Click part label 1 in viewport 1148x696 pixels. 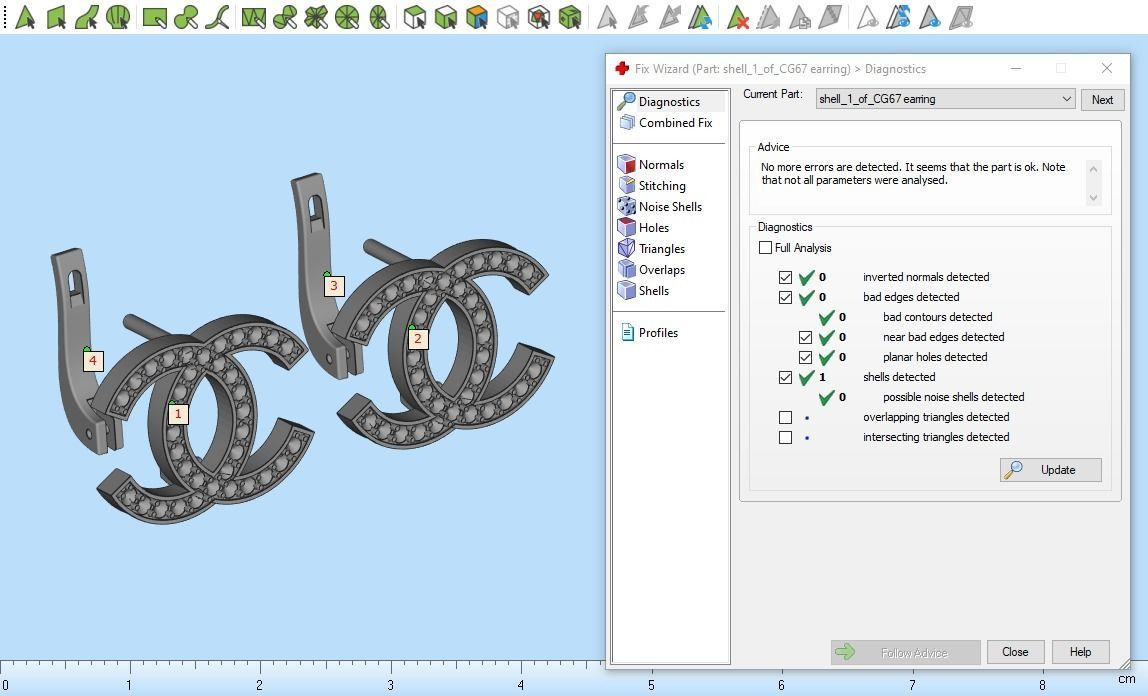(178, 414)
